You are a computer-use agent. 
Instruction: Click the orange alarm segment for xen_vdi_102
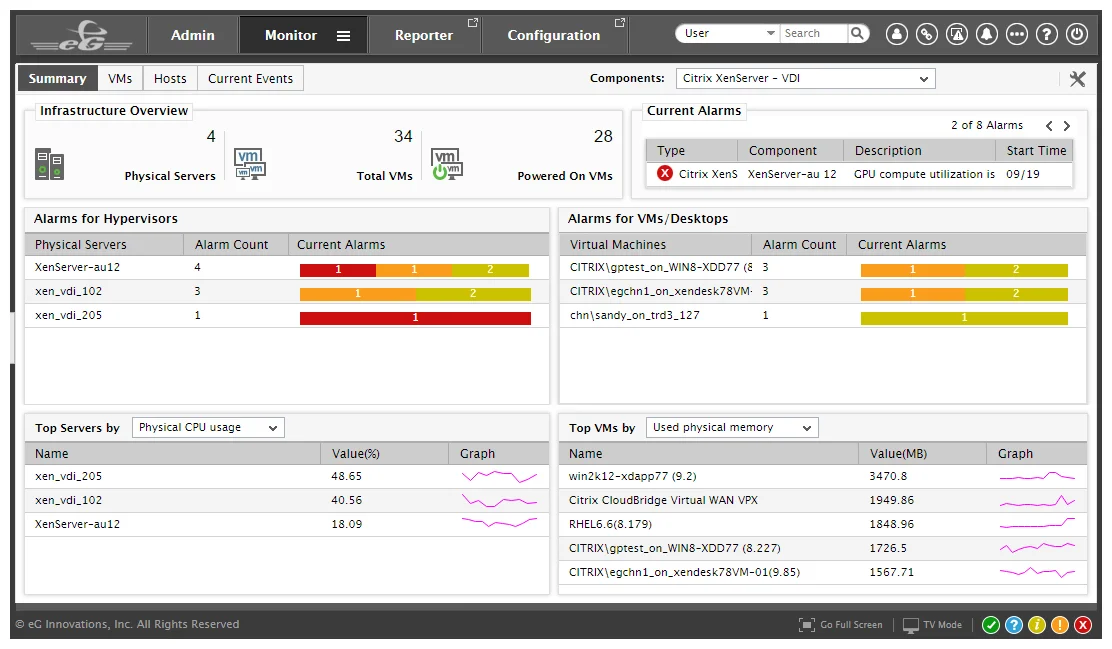click(x=357, y=294)
